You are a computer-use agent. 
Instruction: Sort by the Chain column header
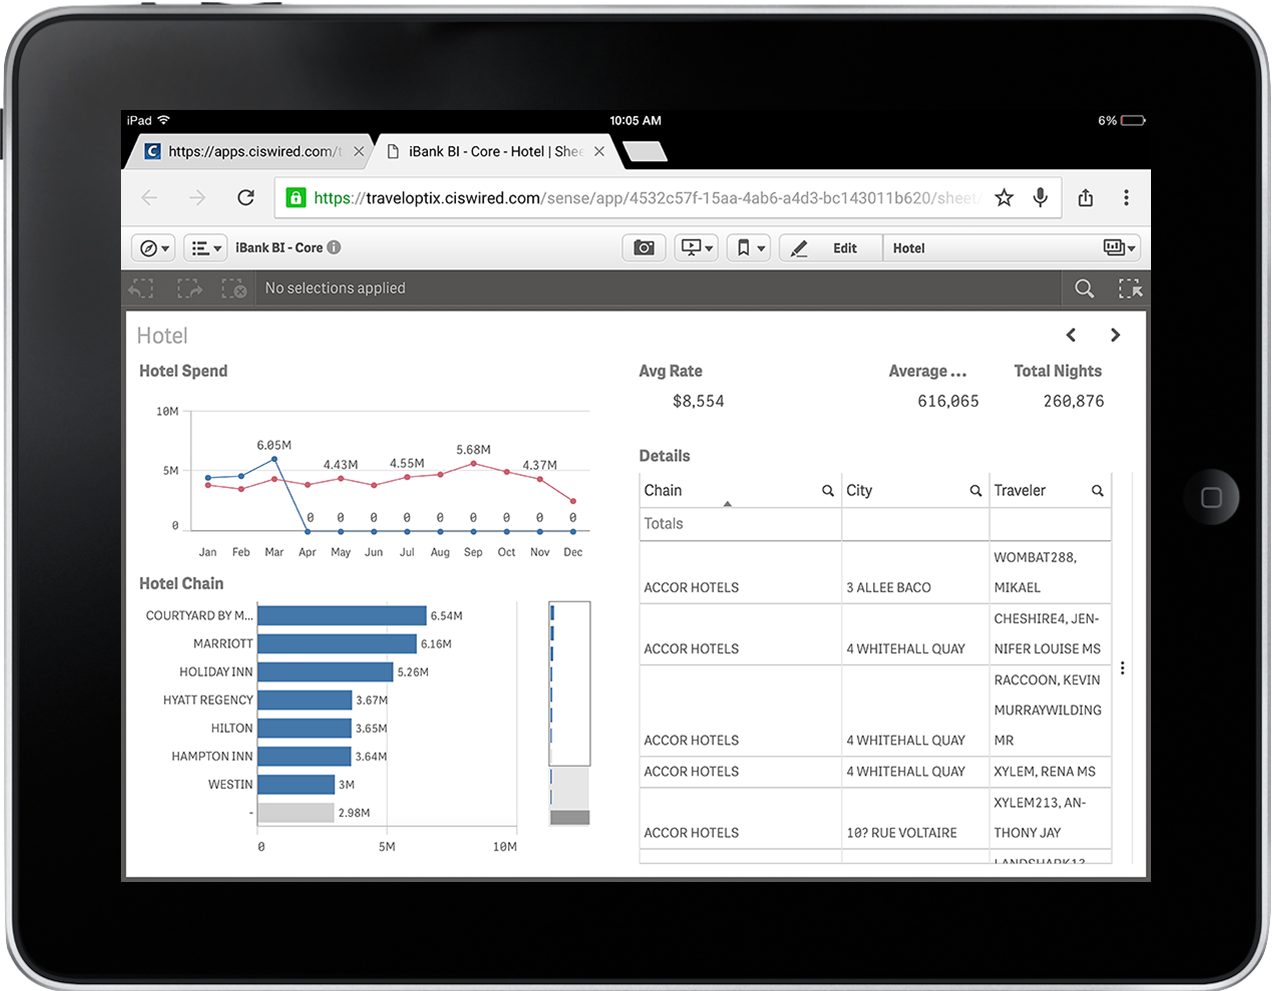(663, 490)
